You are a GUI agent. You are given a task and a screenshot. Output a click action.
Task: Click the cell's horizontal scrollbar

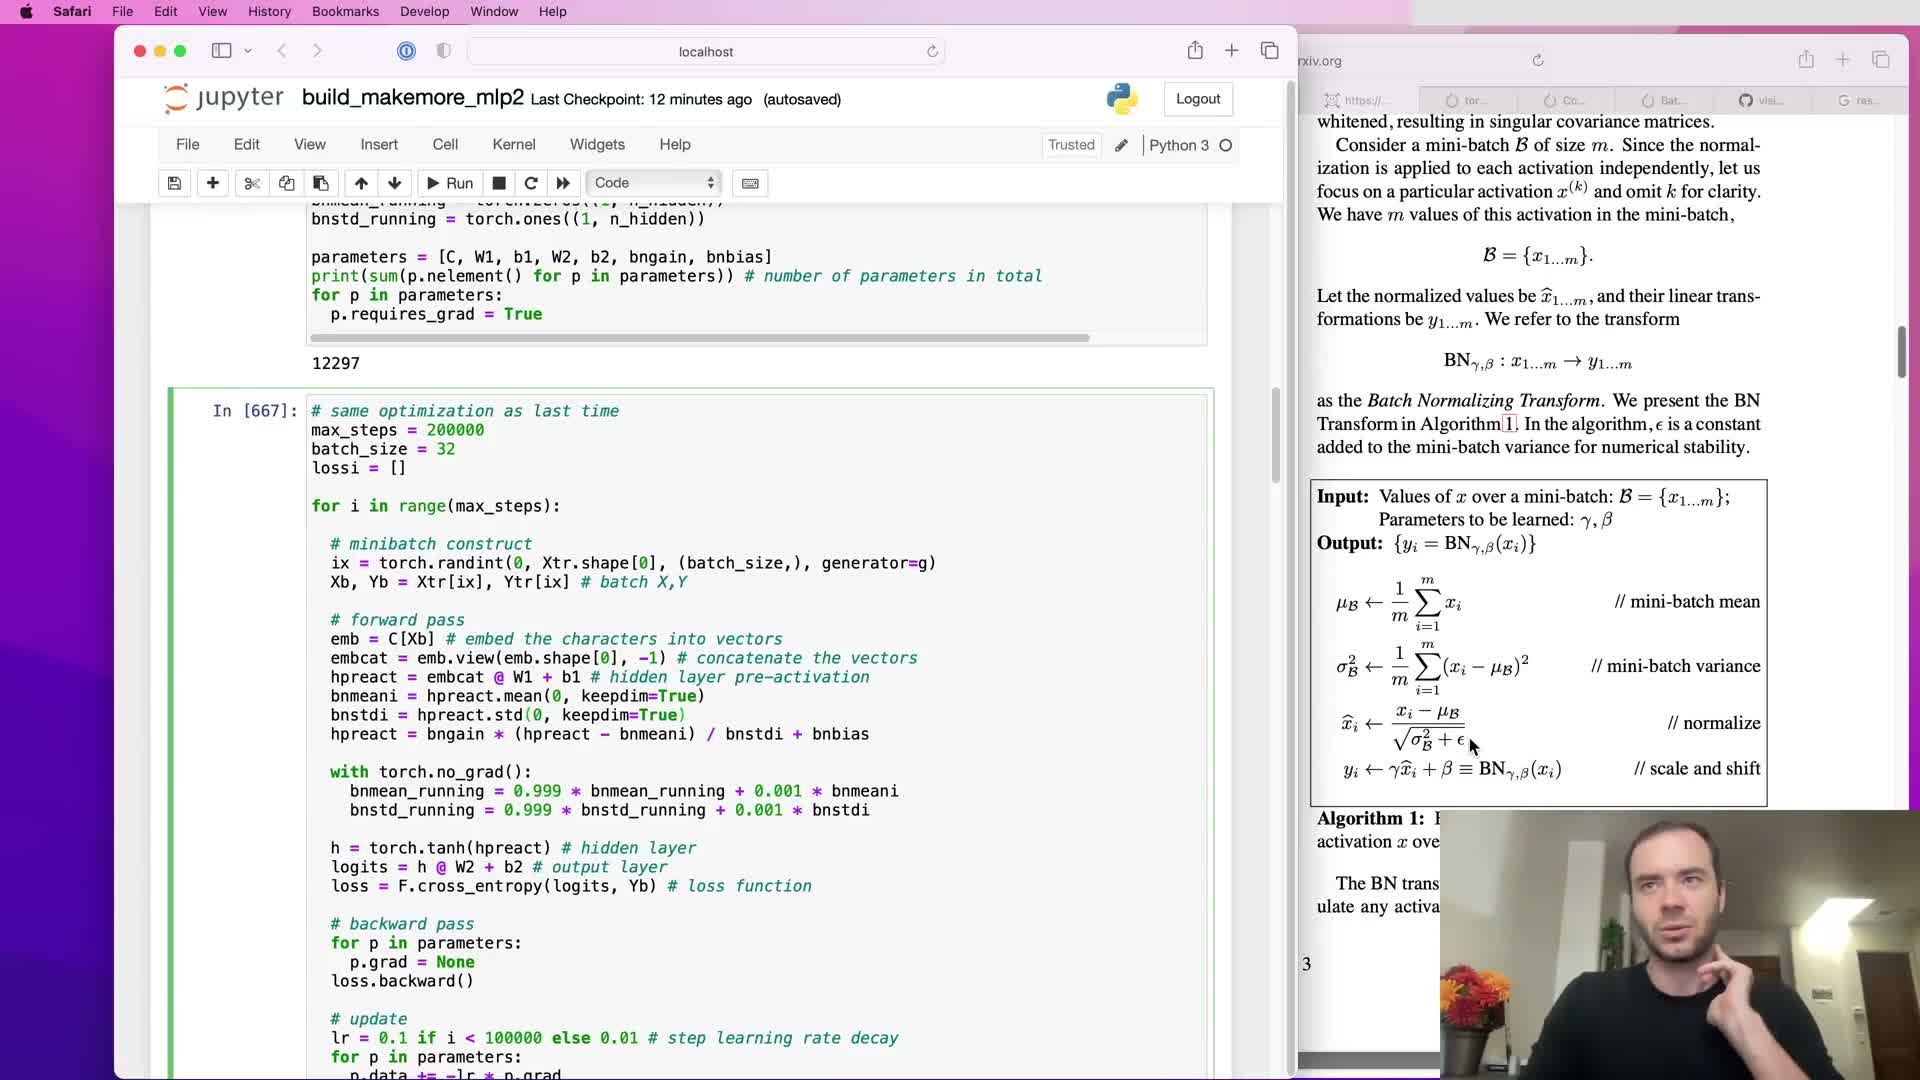coord(700,338)
